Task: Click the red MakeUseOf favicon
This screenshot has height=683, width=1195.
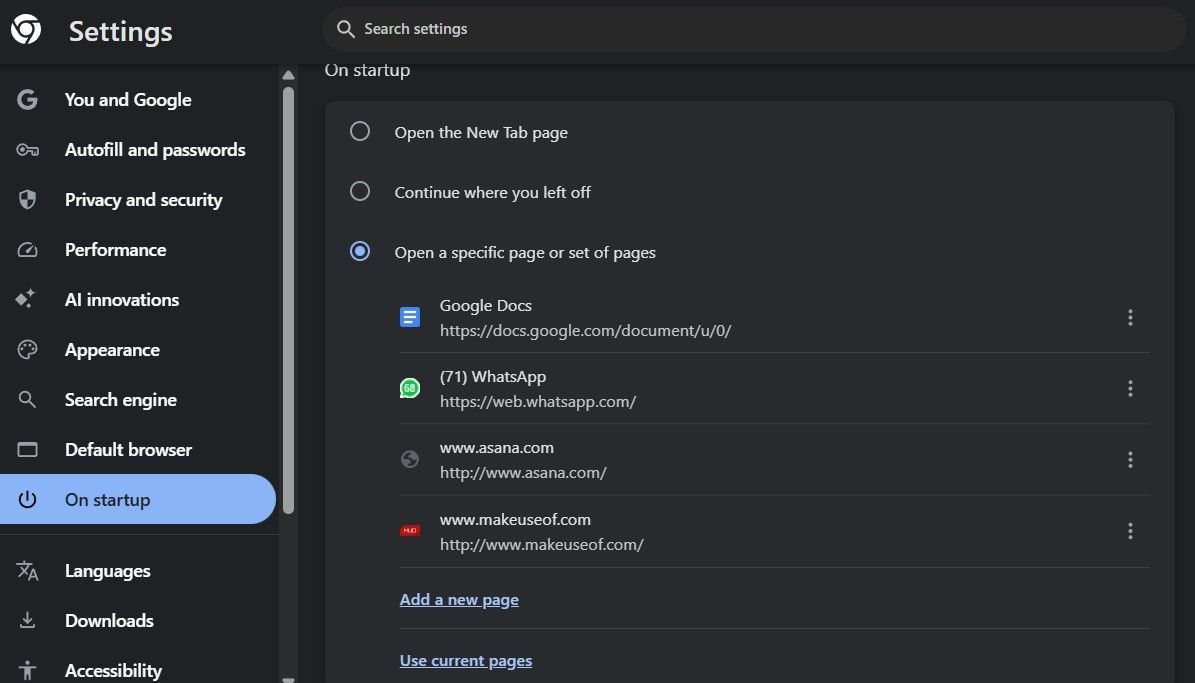Action: coord(409,531)
